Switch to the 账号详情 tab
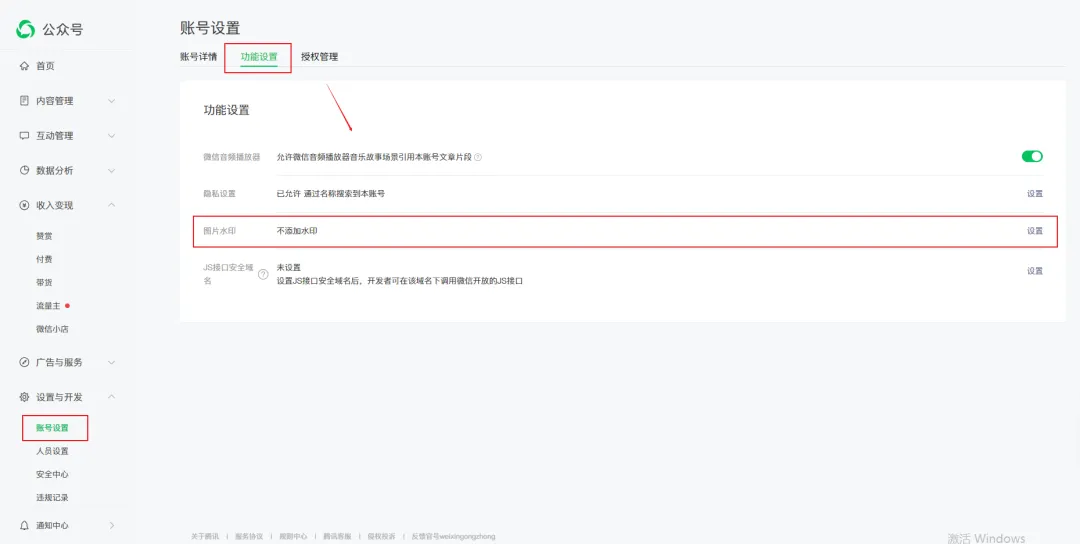 (x=198, y=57)
